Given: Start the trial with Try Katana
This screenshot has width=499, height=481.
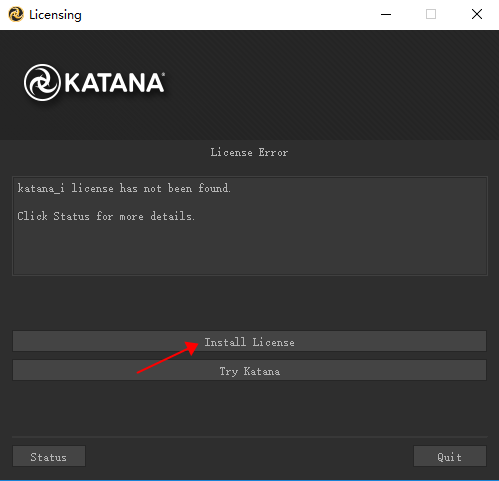Looking at the screenshot, I should tap(249, 370).
